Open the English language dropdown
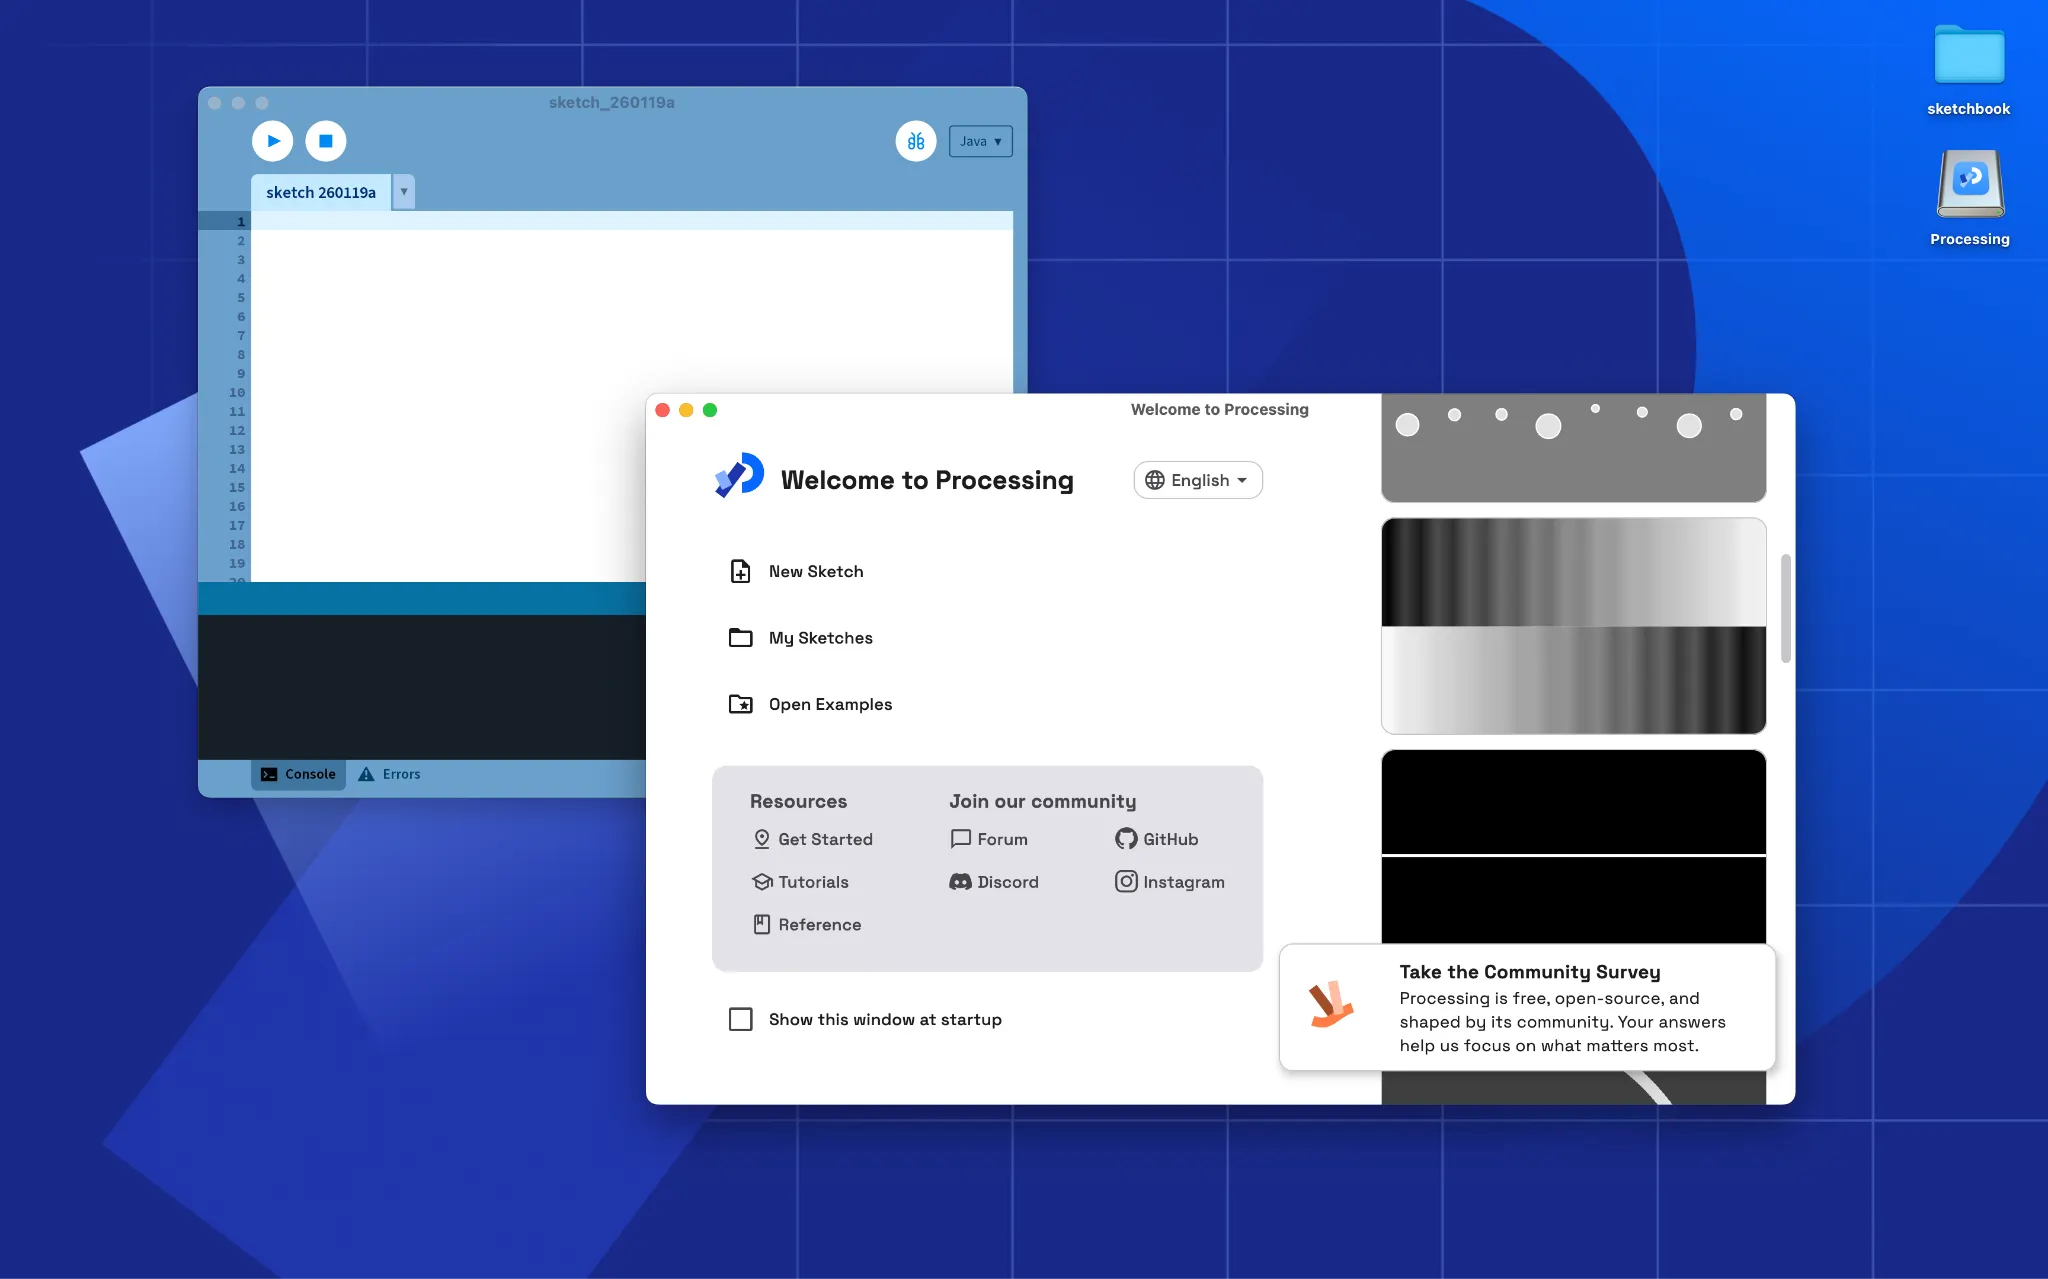Viewport: 2048px width, 1279px height. point(1197,480)
